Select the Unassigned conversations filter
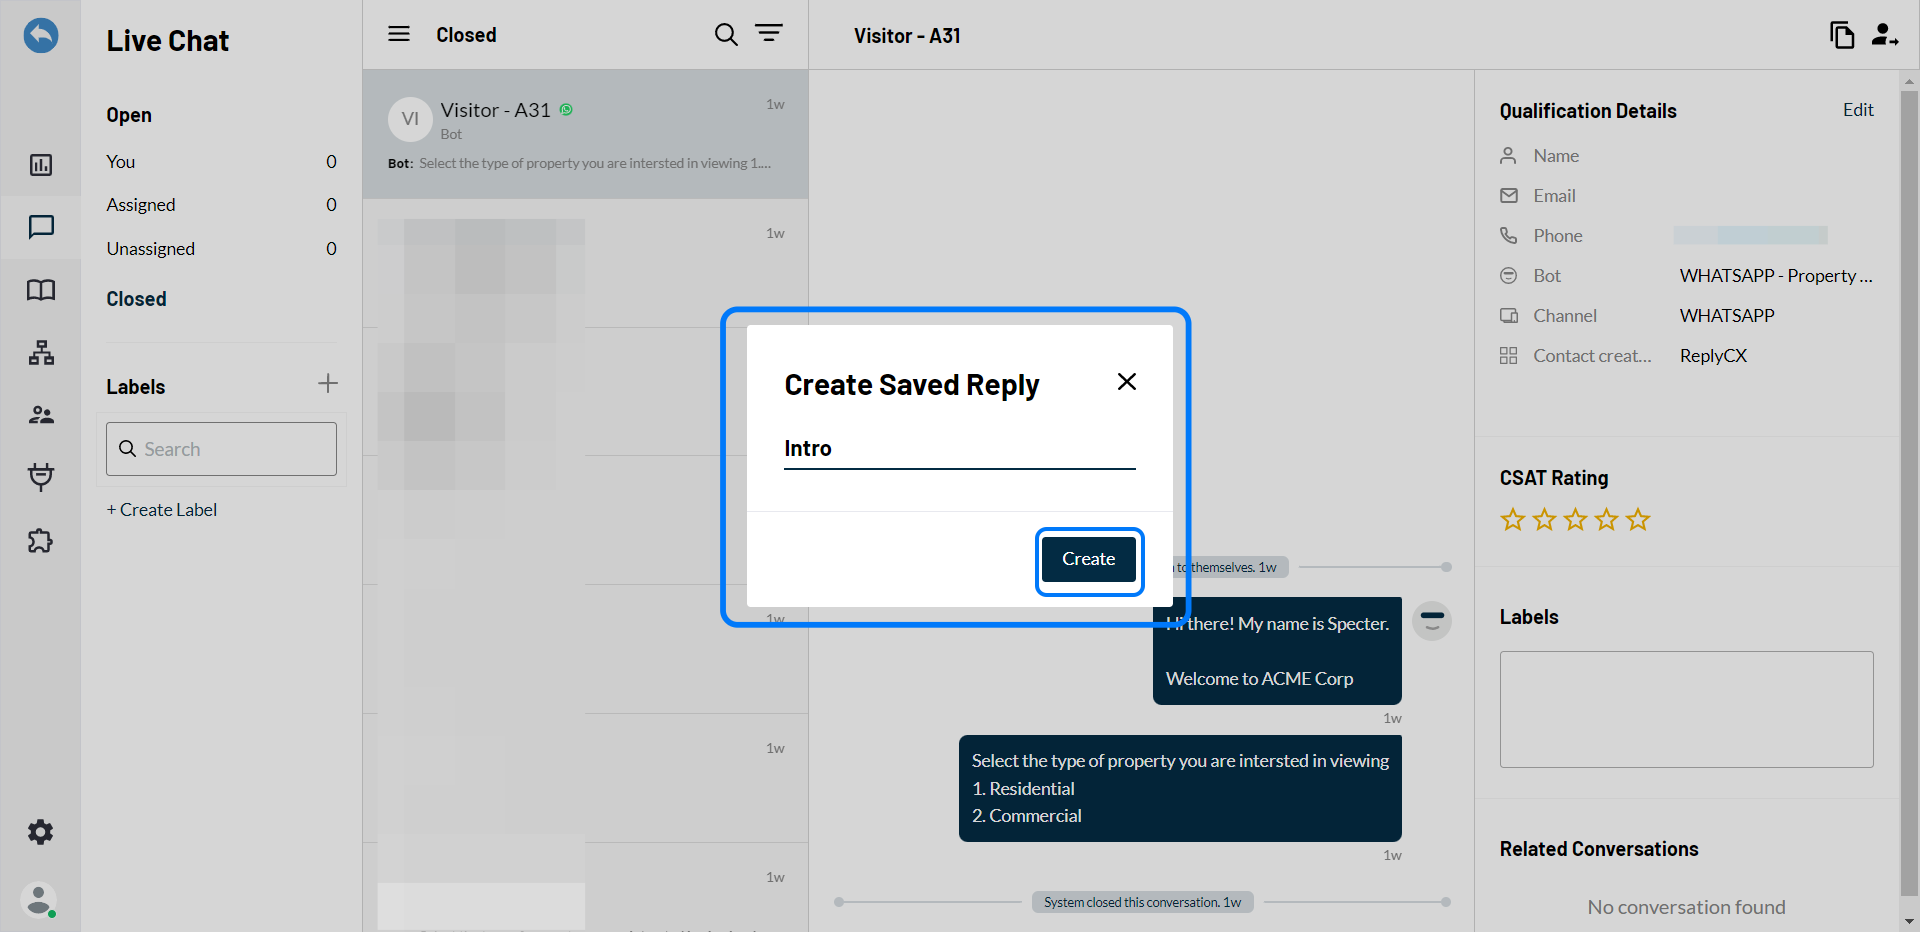The width and height of the screenshot is (1920, 932). 151,249
